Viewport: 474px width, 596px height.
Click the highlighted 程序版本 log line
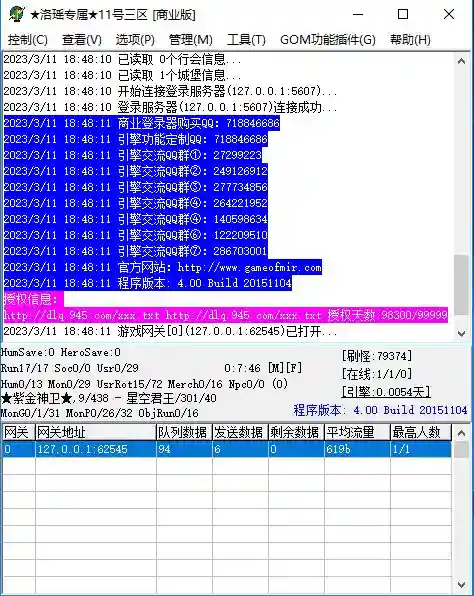tap(147, 283)
